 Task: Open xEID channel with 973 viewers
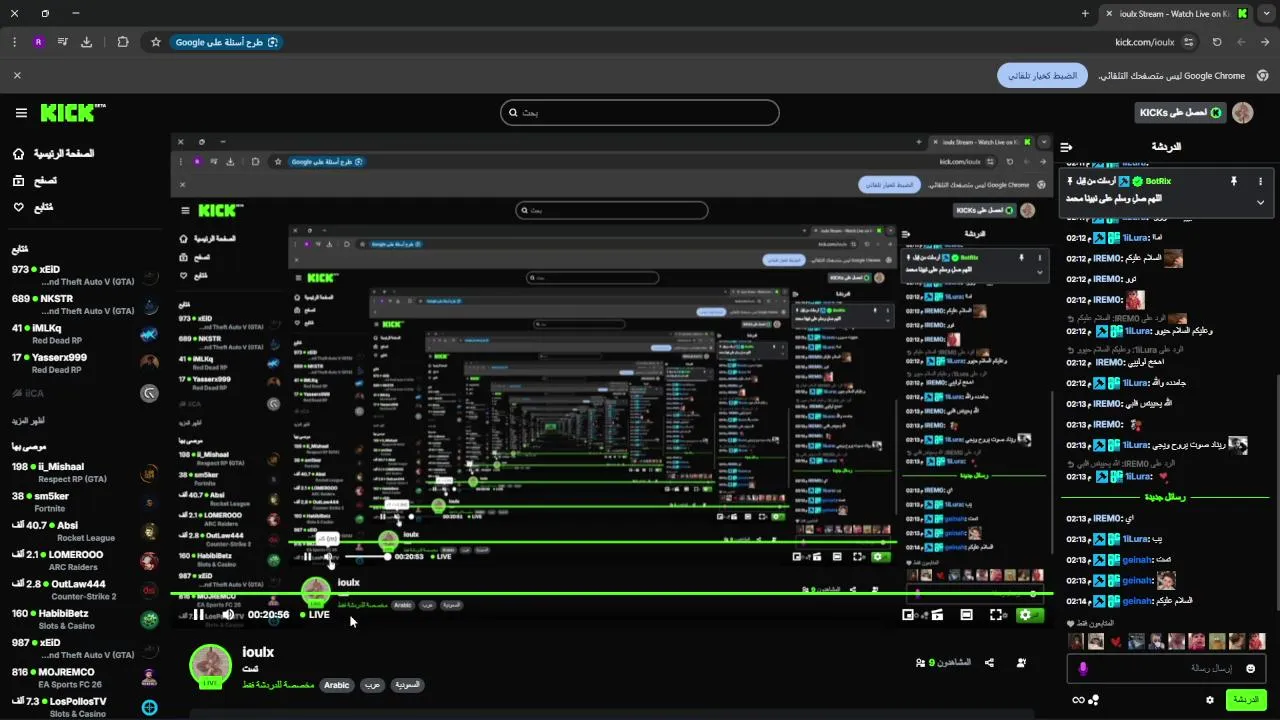(x=85, y=276)
